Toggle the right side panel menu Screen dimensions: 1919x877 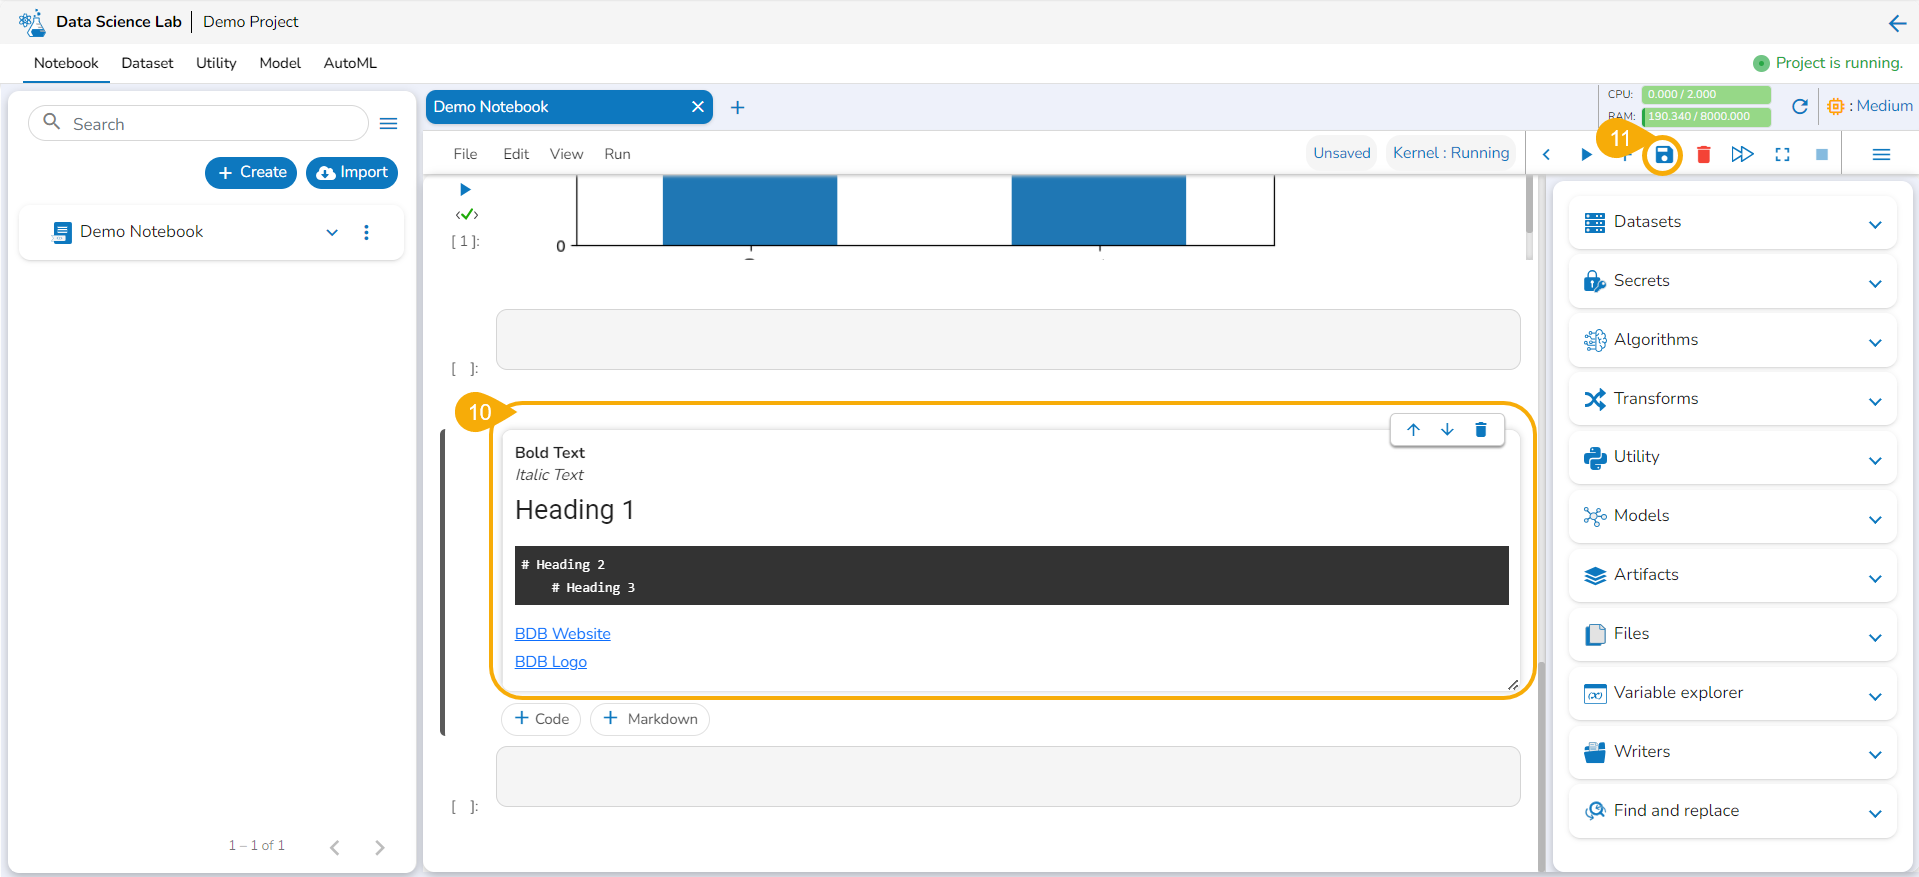1881,155
